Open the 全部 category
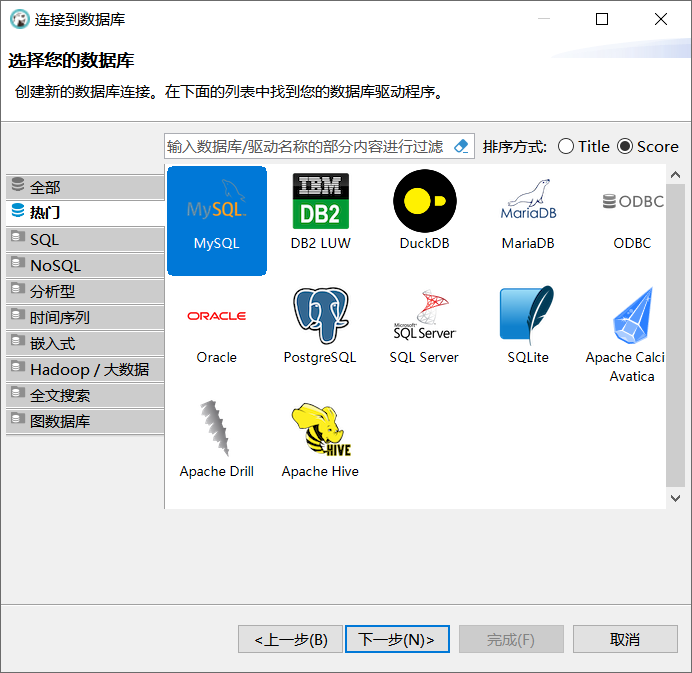 coord(86,187)
